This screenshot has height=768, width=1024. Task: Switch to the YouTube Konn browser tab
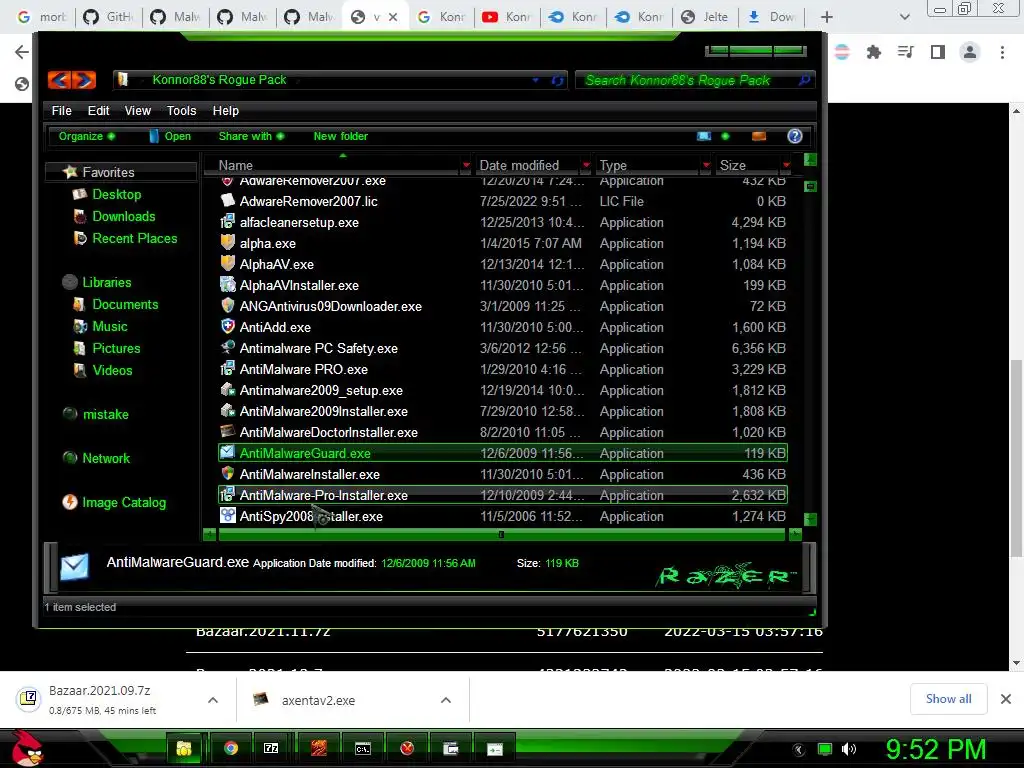point(507,16)
